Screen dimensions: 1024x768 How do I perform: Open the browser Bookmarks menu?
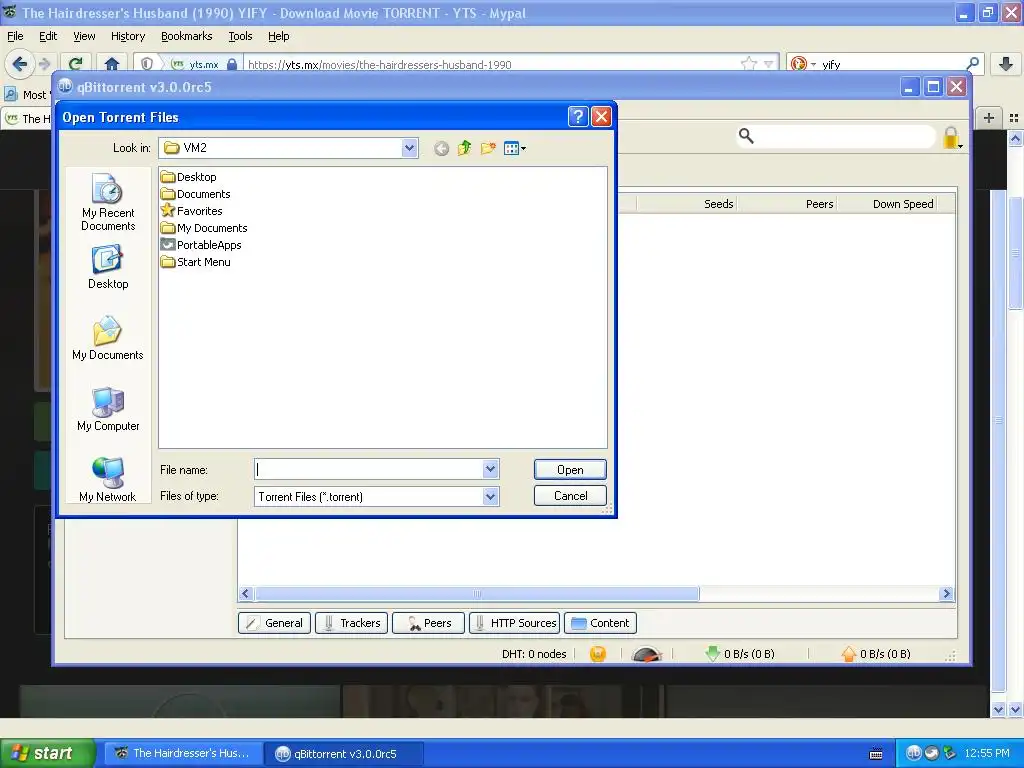[187, 37]
